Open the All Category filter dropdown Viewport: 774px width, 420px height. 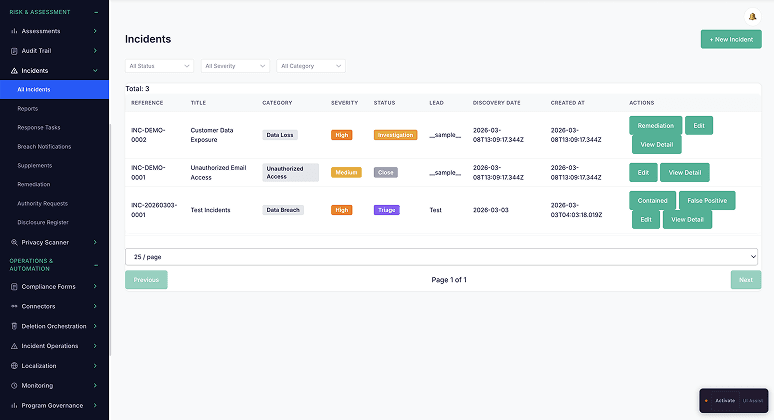[x=311, y=66]
